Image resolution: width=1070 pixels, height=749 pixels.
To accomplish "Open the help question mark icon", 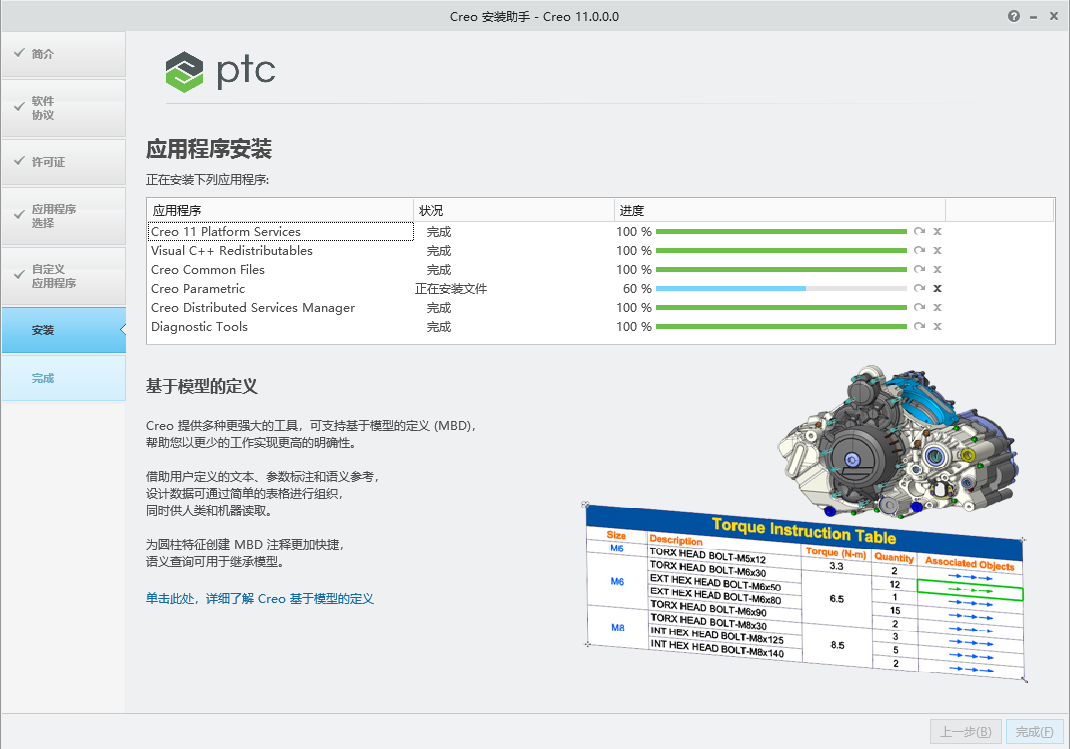I will (x=1014, y=16).
